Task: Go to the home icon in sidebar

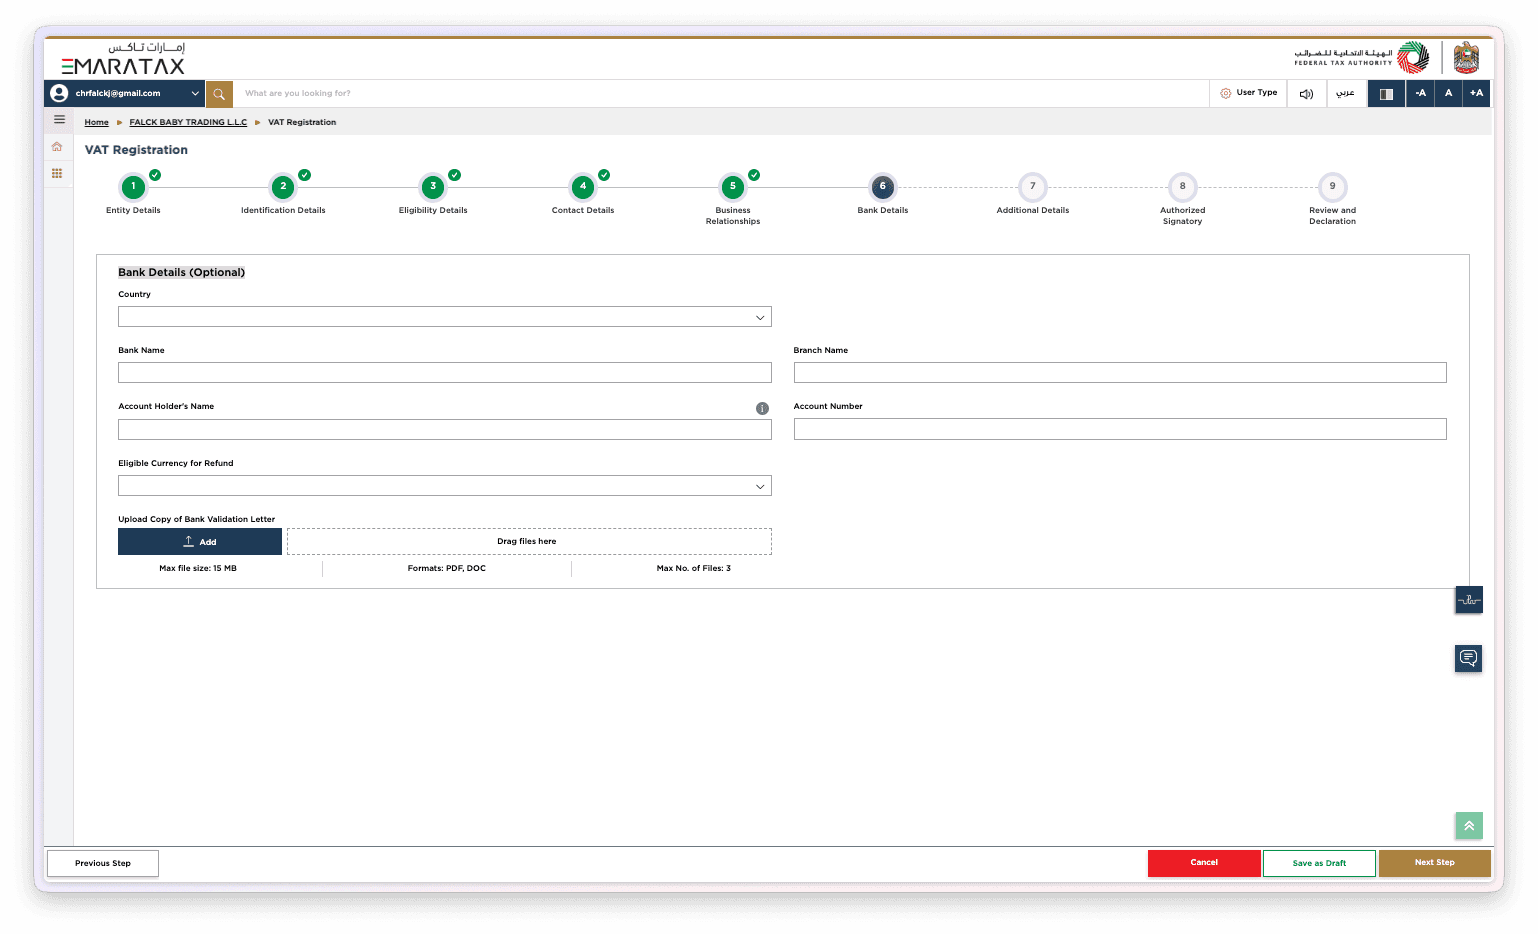Action: [x=57, y=147]
